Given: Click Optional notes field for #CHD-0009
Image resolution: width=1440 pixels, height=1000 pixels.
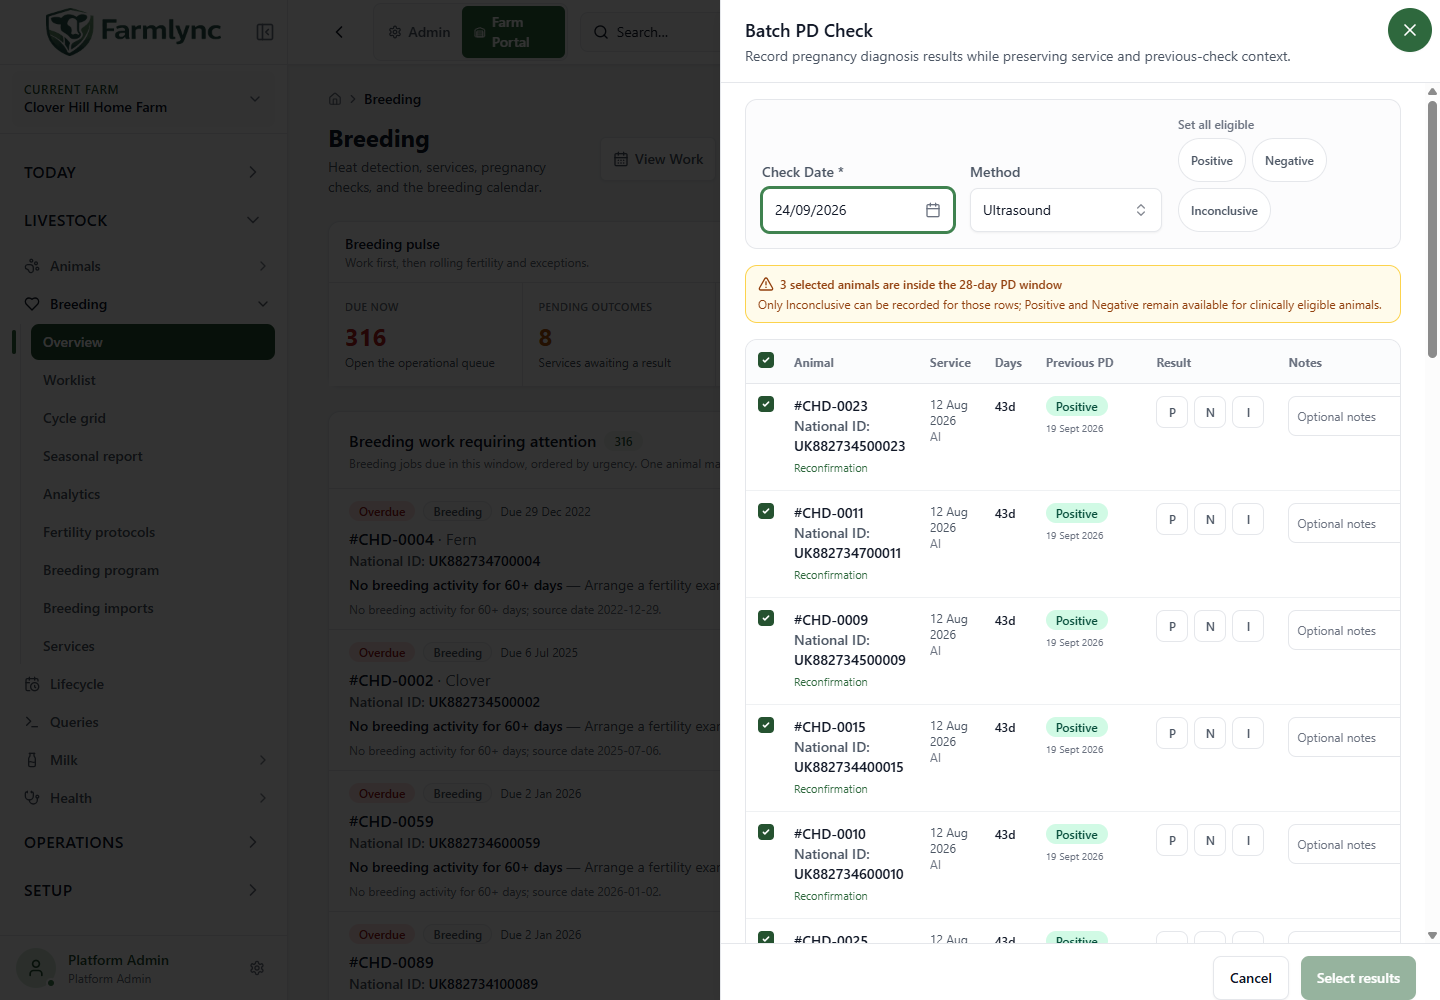Looking at the screenshot, I should [1343, 631].
